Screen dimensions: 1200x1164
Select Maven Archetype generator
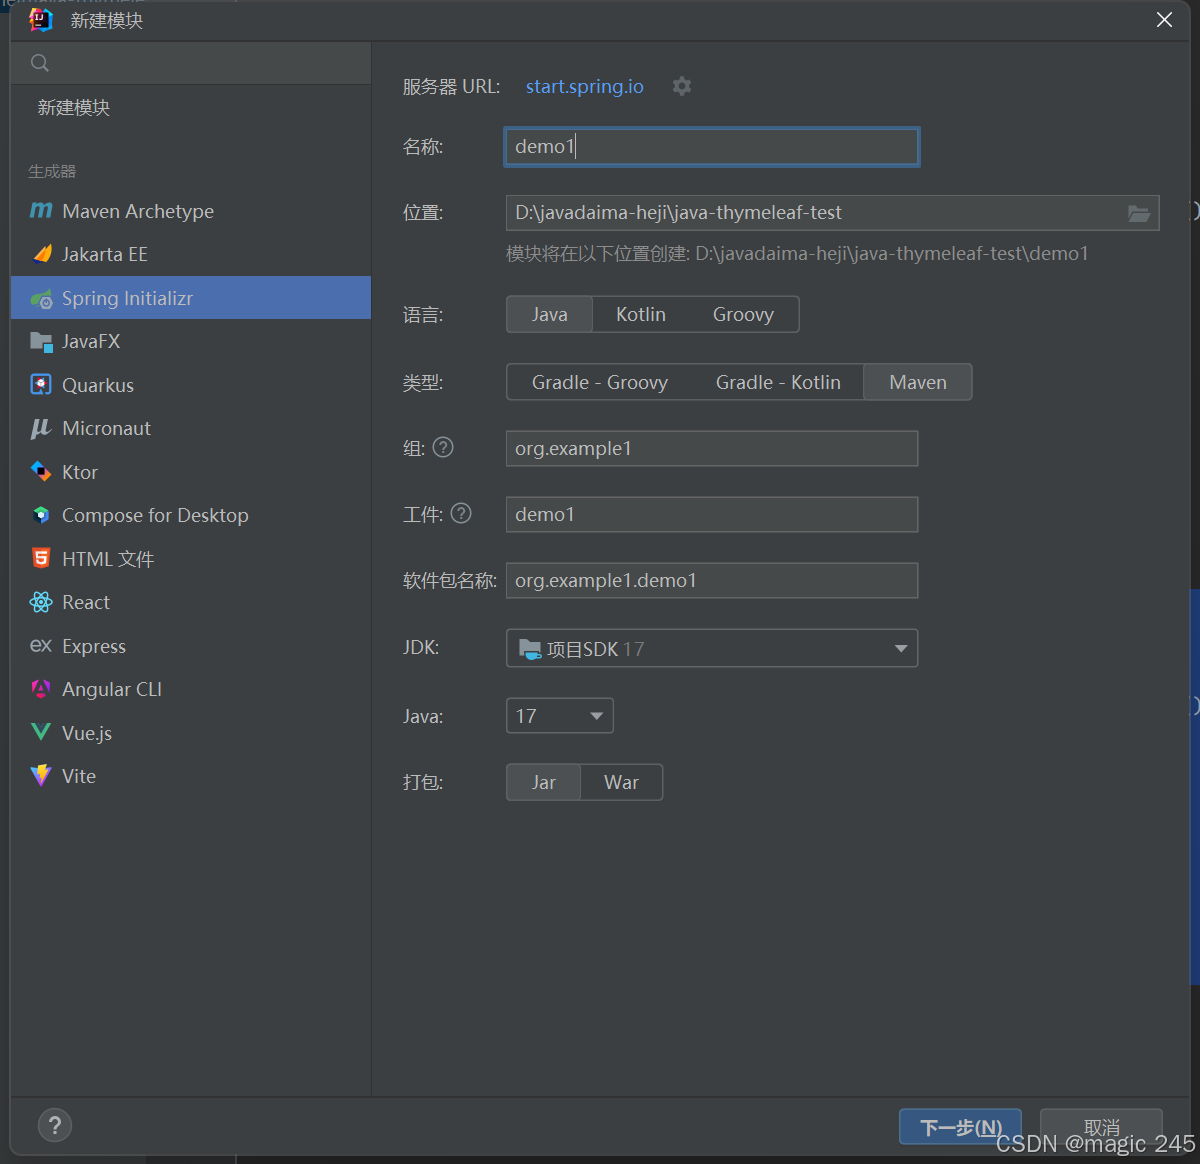pos(191,211)
